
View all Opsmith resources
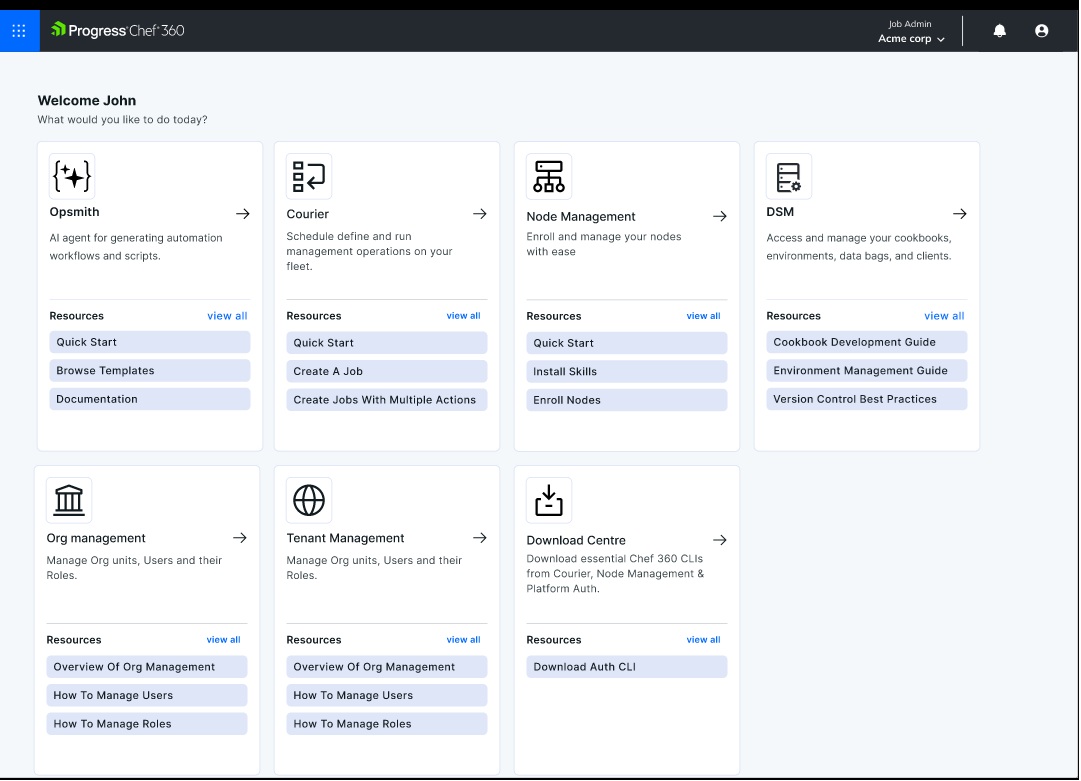pyautogui.click(x=227, y=316)
